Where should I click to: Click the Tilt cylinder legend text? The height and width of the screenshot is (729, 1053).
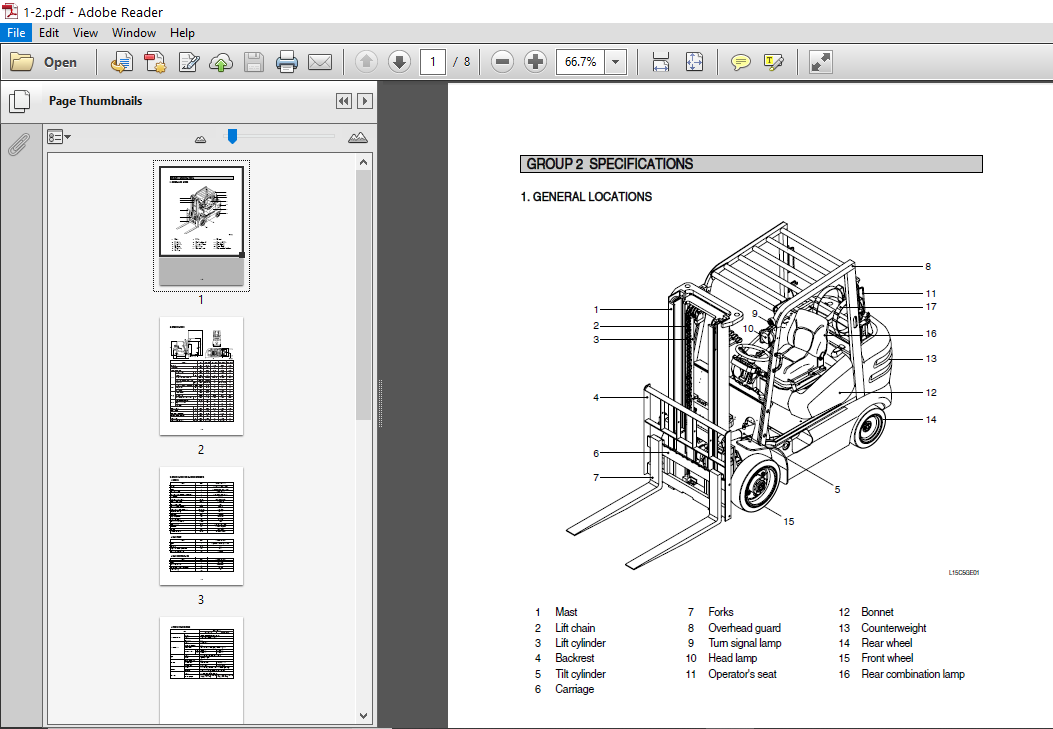click(x=580, y=674)
